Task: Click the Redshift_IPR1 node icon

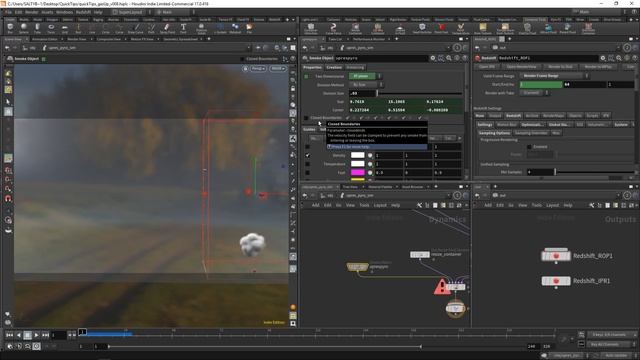Action: tap(556, 281)
